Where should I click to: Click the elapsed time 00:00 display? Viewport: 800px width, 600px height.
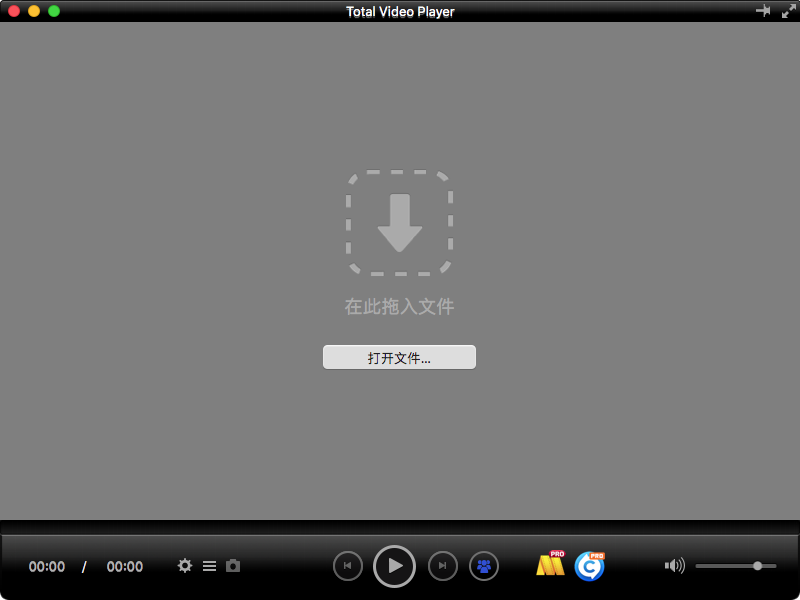(x=47, y=566)
